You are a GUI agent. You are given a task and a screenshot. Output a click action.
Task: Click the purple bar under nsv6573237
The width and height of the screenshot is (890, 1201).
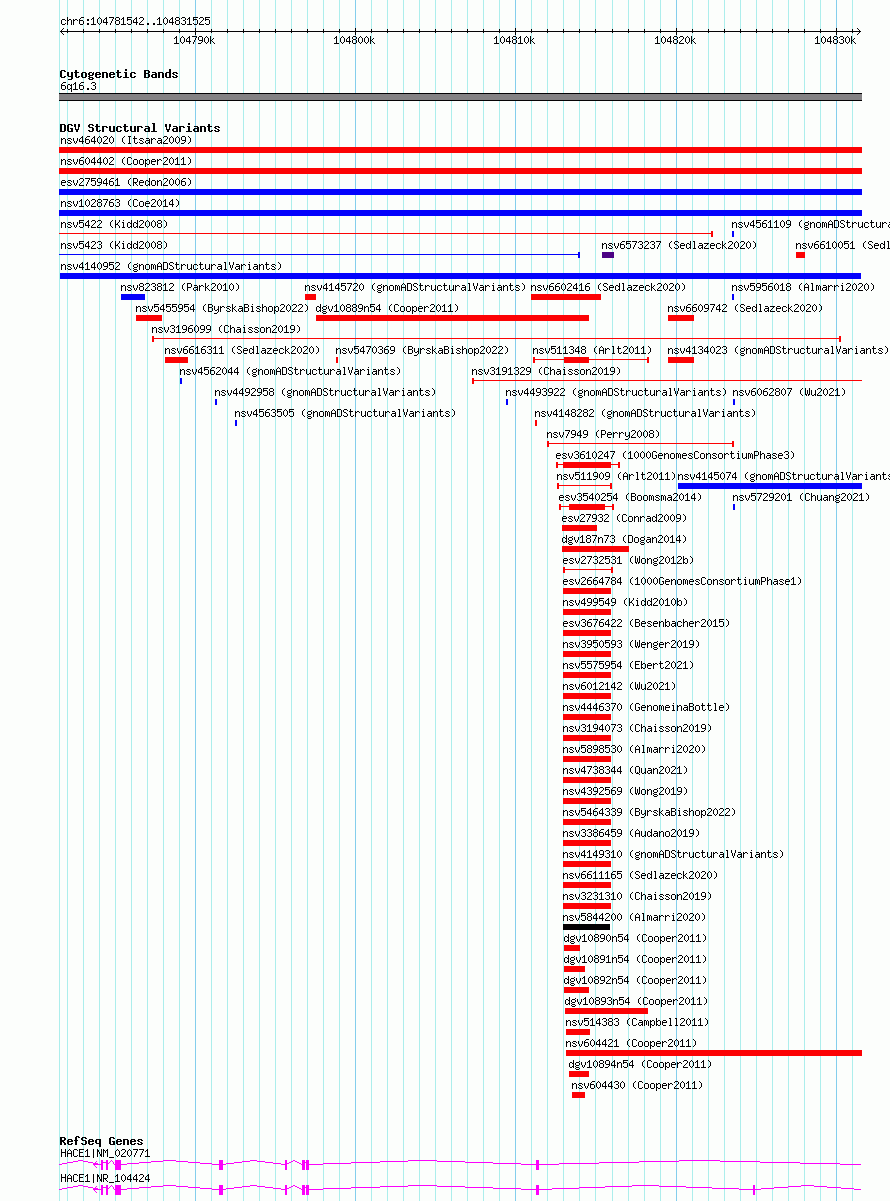pyautogui.click(x=608, y=255)
